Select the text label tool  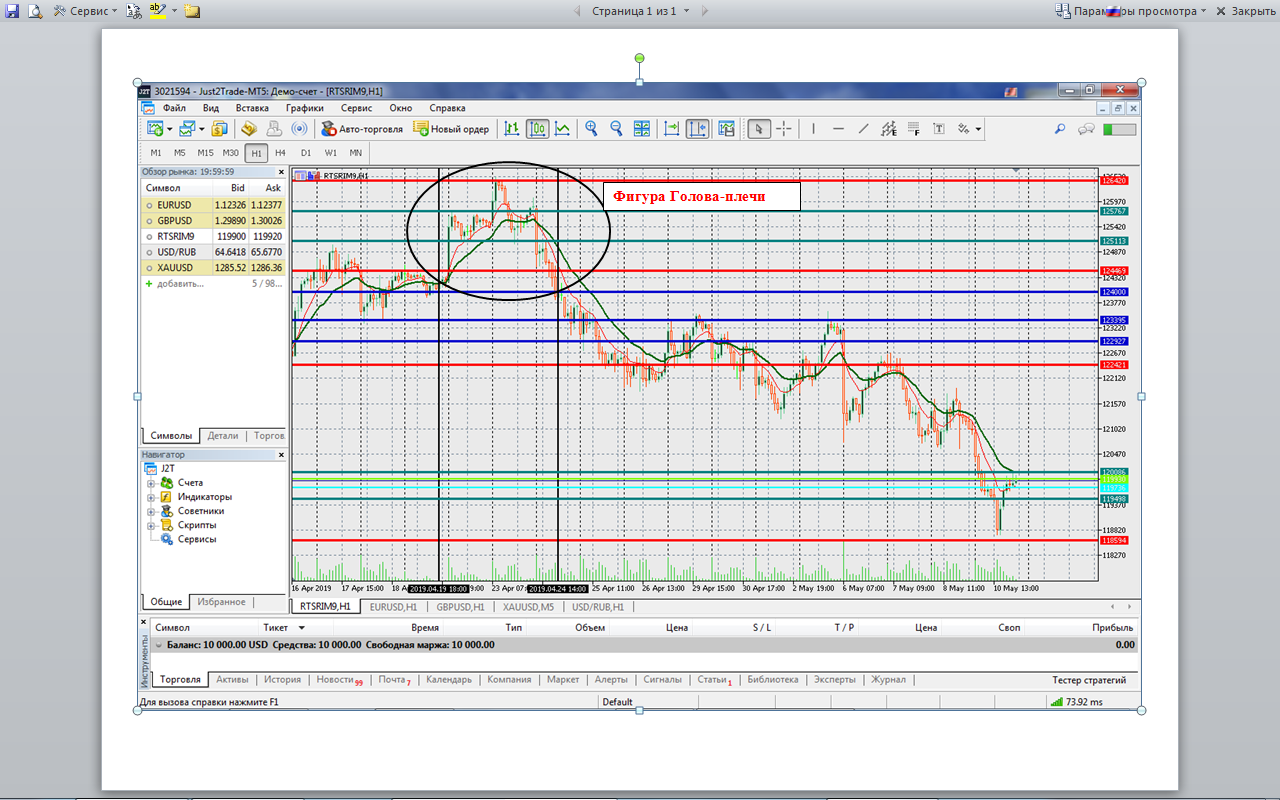tap(939, 129)
